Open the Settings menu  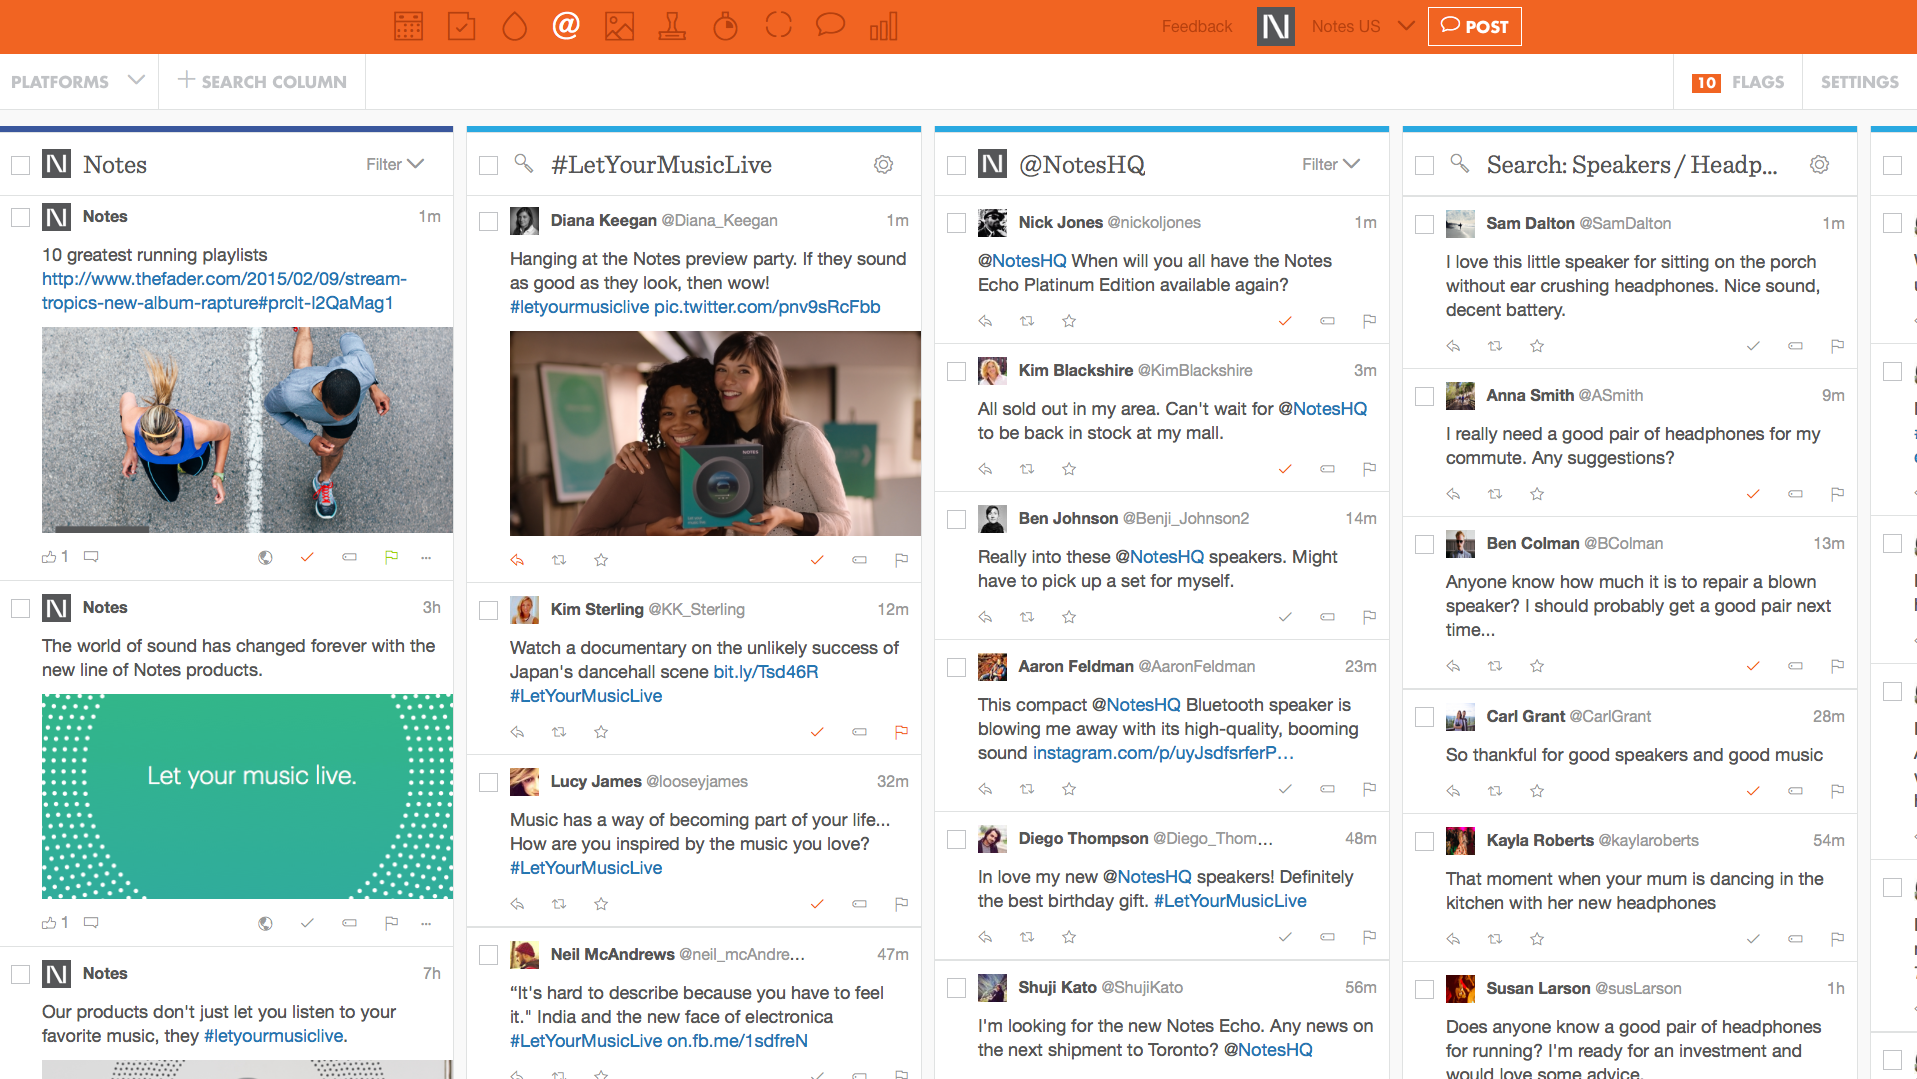coord(1859,82)
